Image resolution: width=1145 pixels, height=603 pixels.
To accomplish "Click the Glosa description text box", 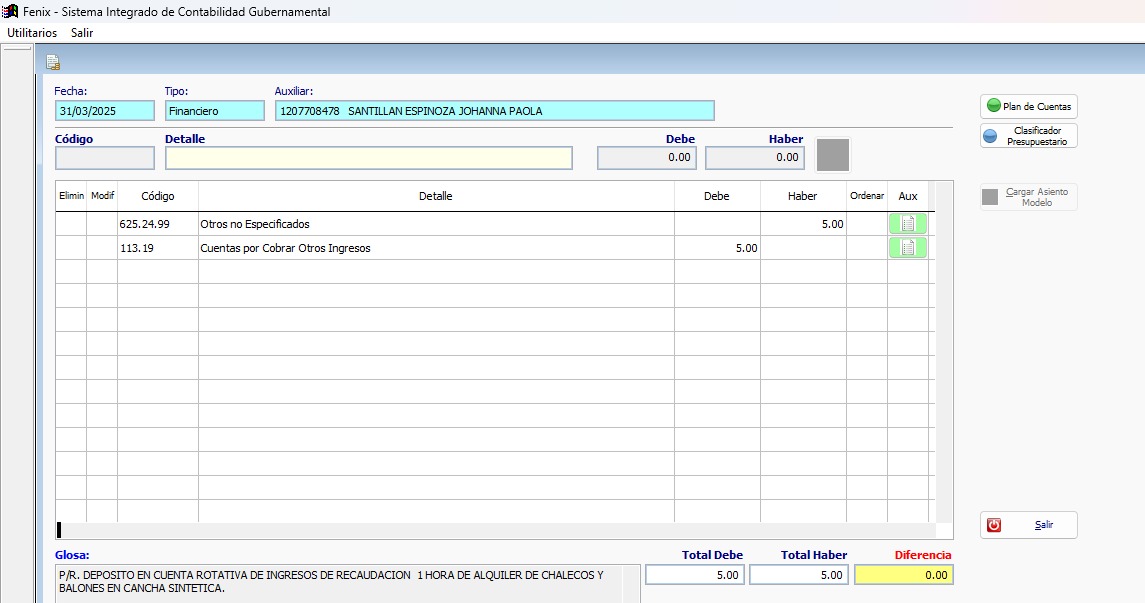I will [345, 582].
